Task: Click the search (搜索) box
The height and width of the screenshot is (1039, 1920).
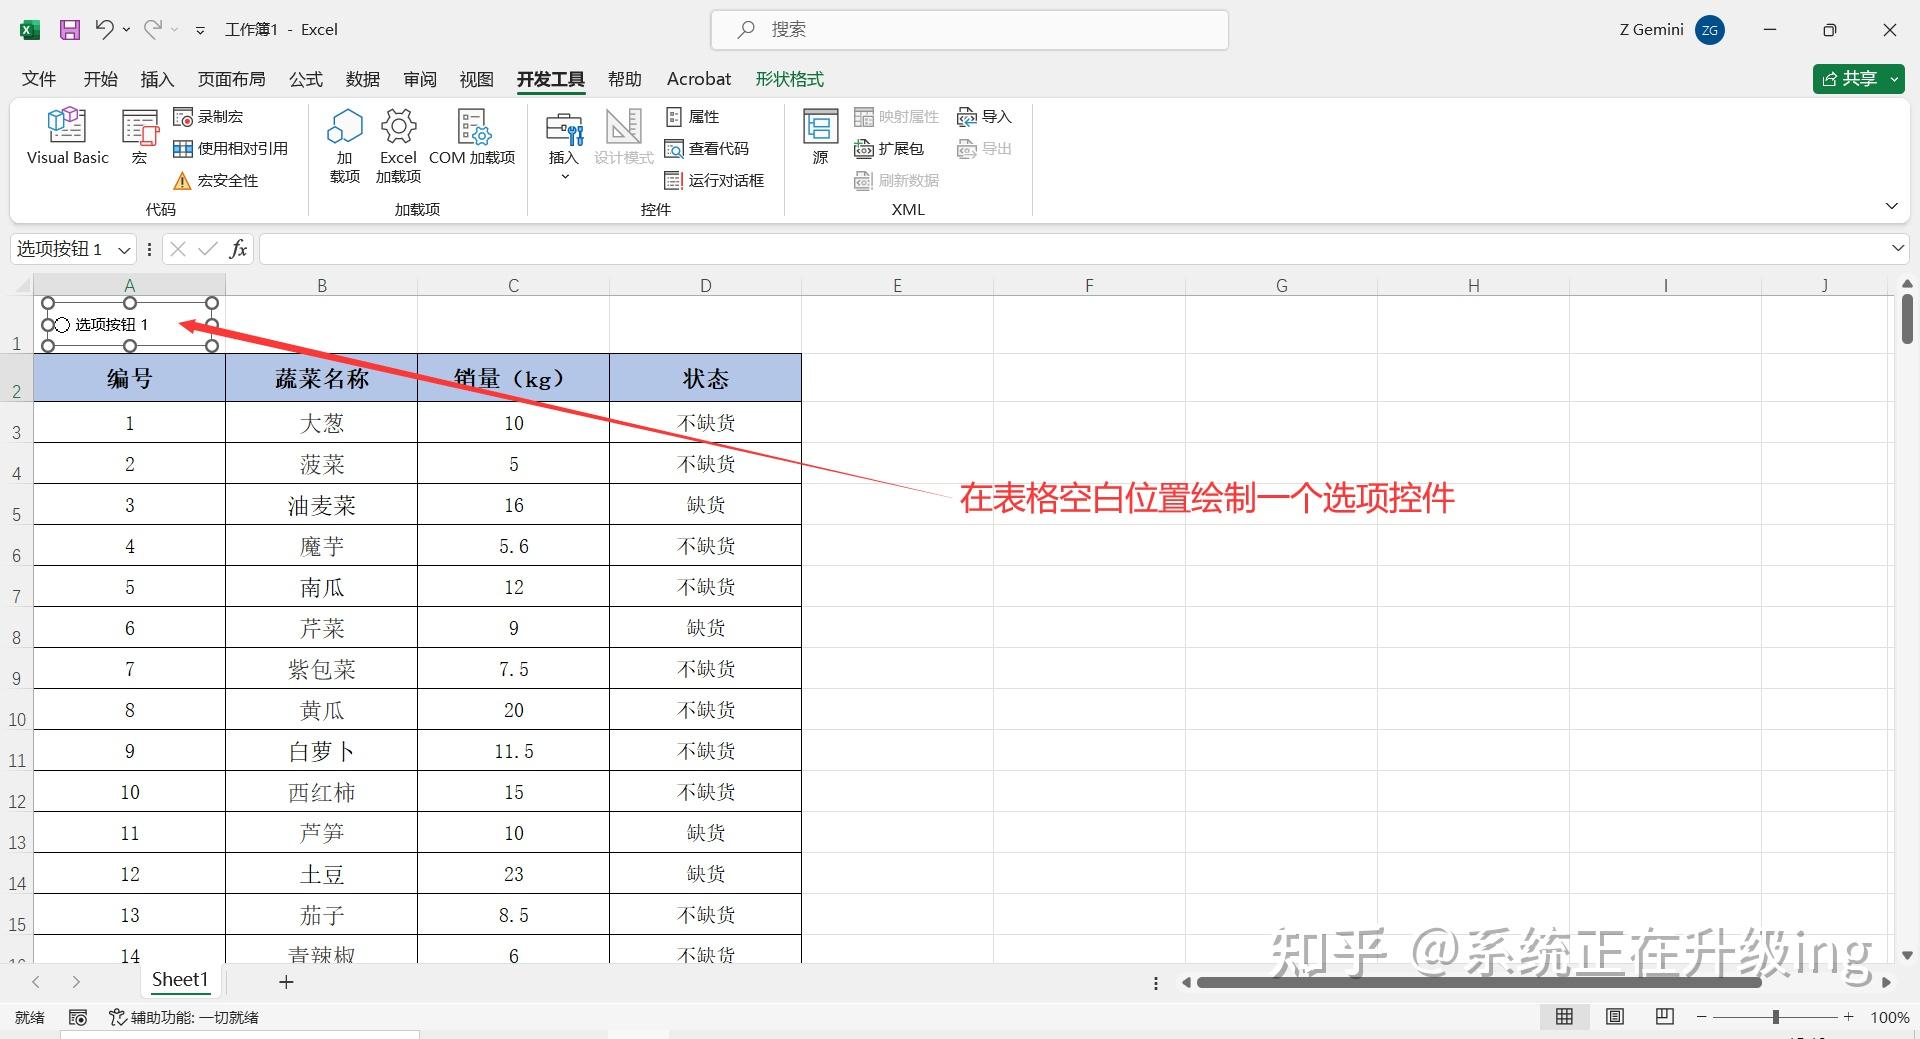Action: pos(969,30)
